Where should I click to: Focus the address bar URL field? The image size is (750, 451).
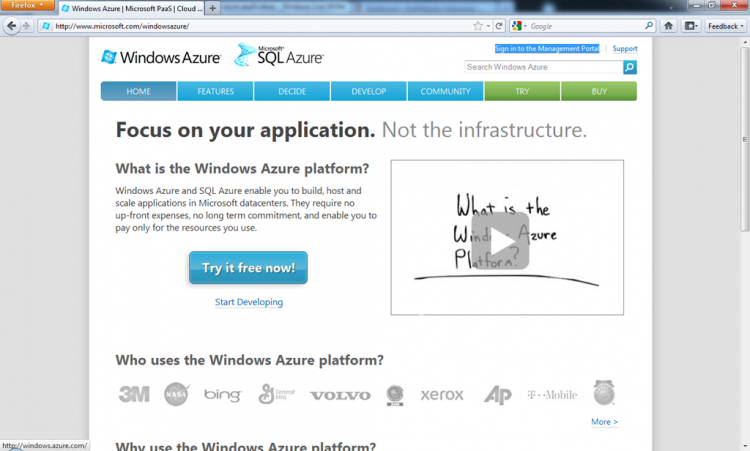click(x=262, y=26)
